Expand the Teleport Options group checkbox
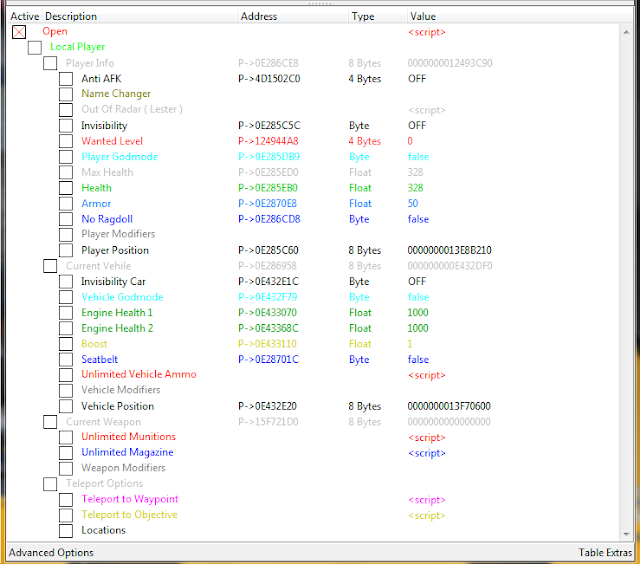Screen dimensions: 640x564 coord(50,484)
